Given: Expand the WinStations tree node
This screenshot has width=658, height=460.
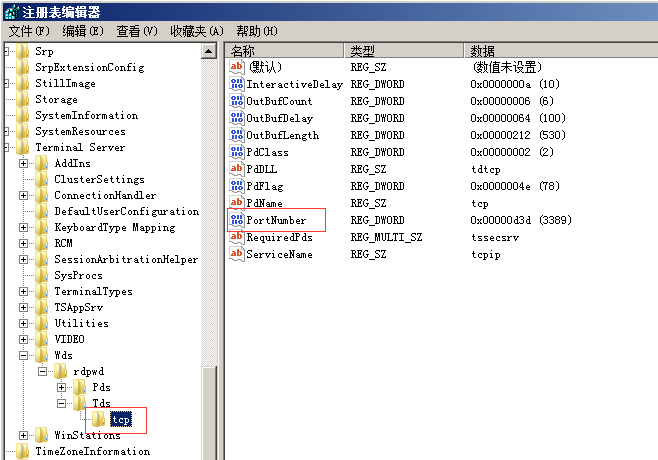Looking at the screenshot, I should (x=24, y=435).
